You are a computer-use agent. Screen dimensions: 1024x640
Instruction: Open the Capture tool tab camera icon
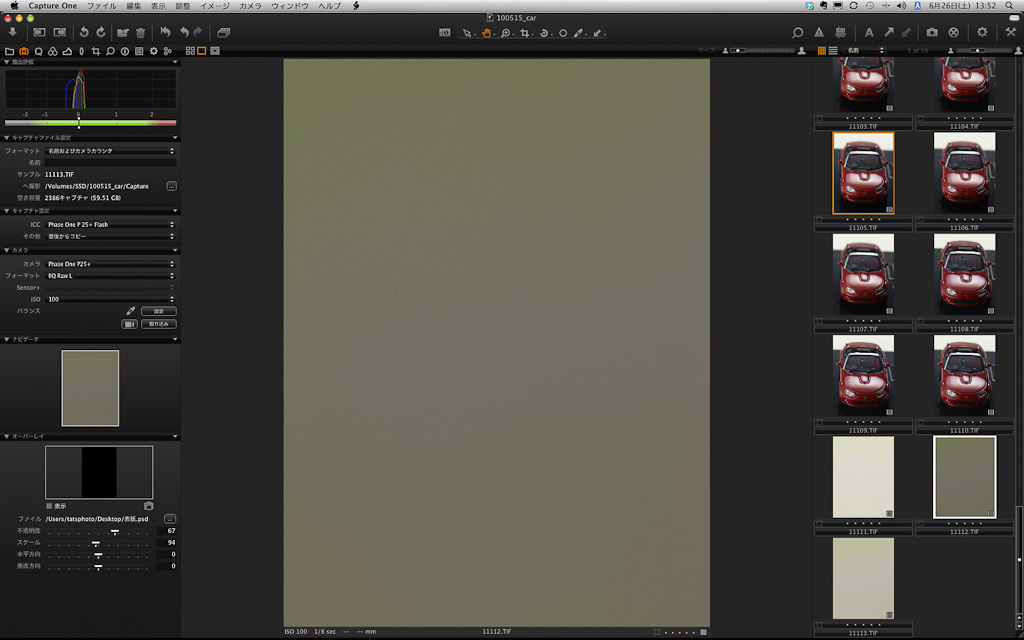pos(24,50)
